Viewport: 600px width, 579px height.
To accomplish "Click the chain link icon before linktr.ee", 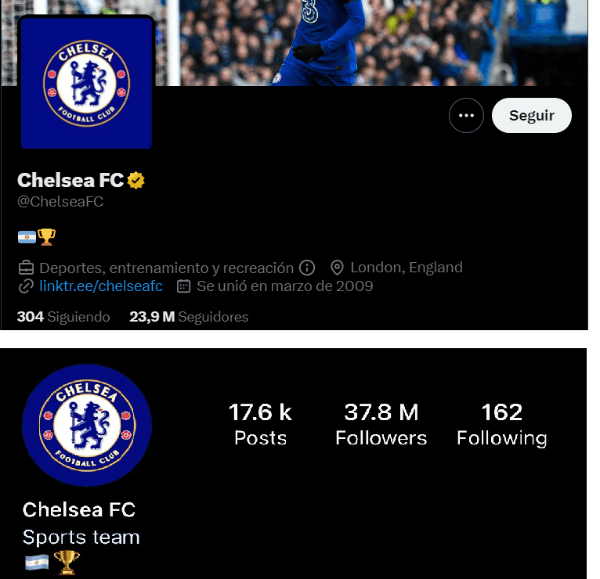I will pos(26,286).
